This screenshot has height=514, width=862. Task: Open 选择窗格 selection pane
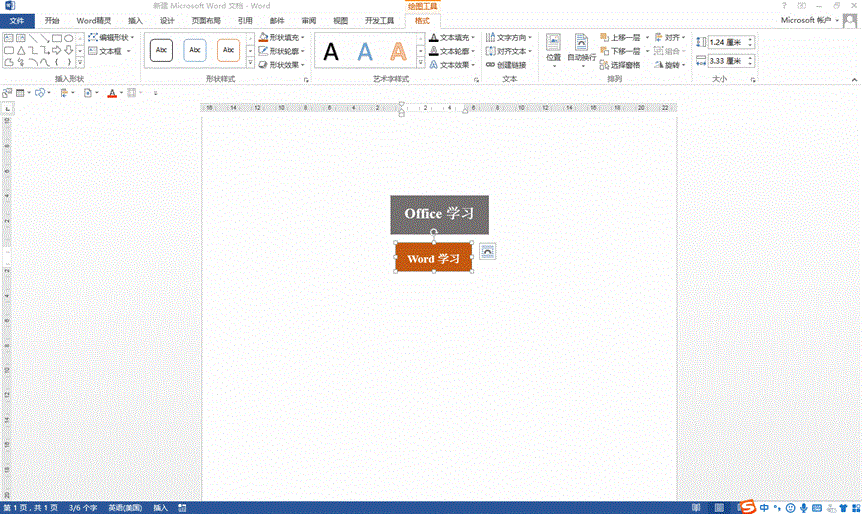(624, 65)
